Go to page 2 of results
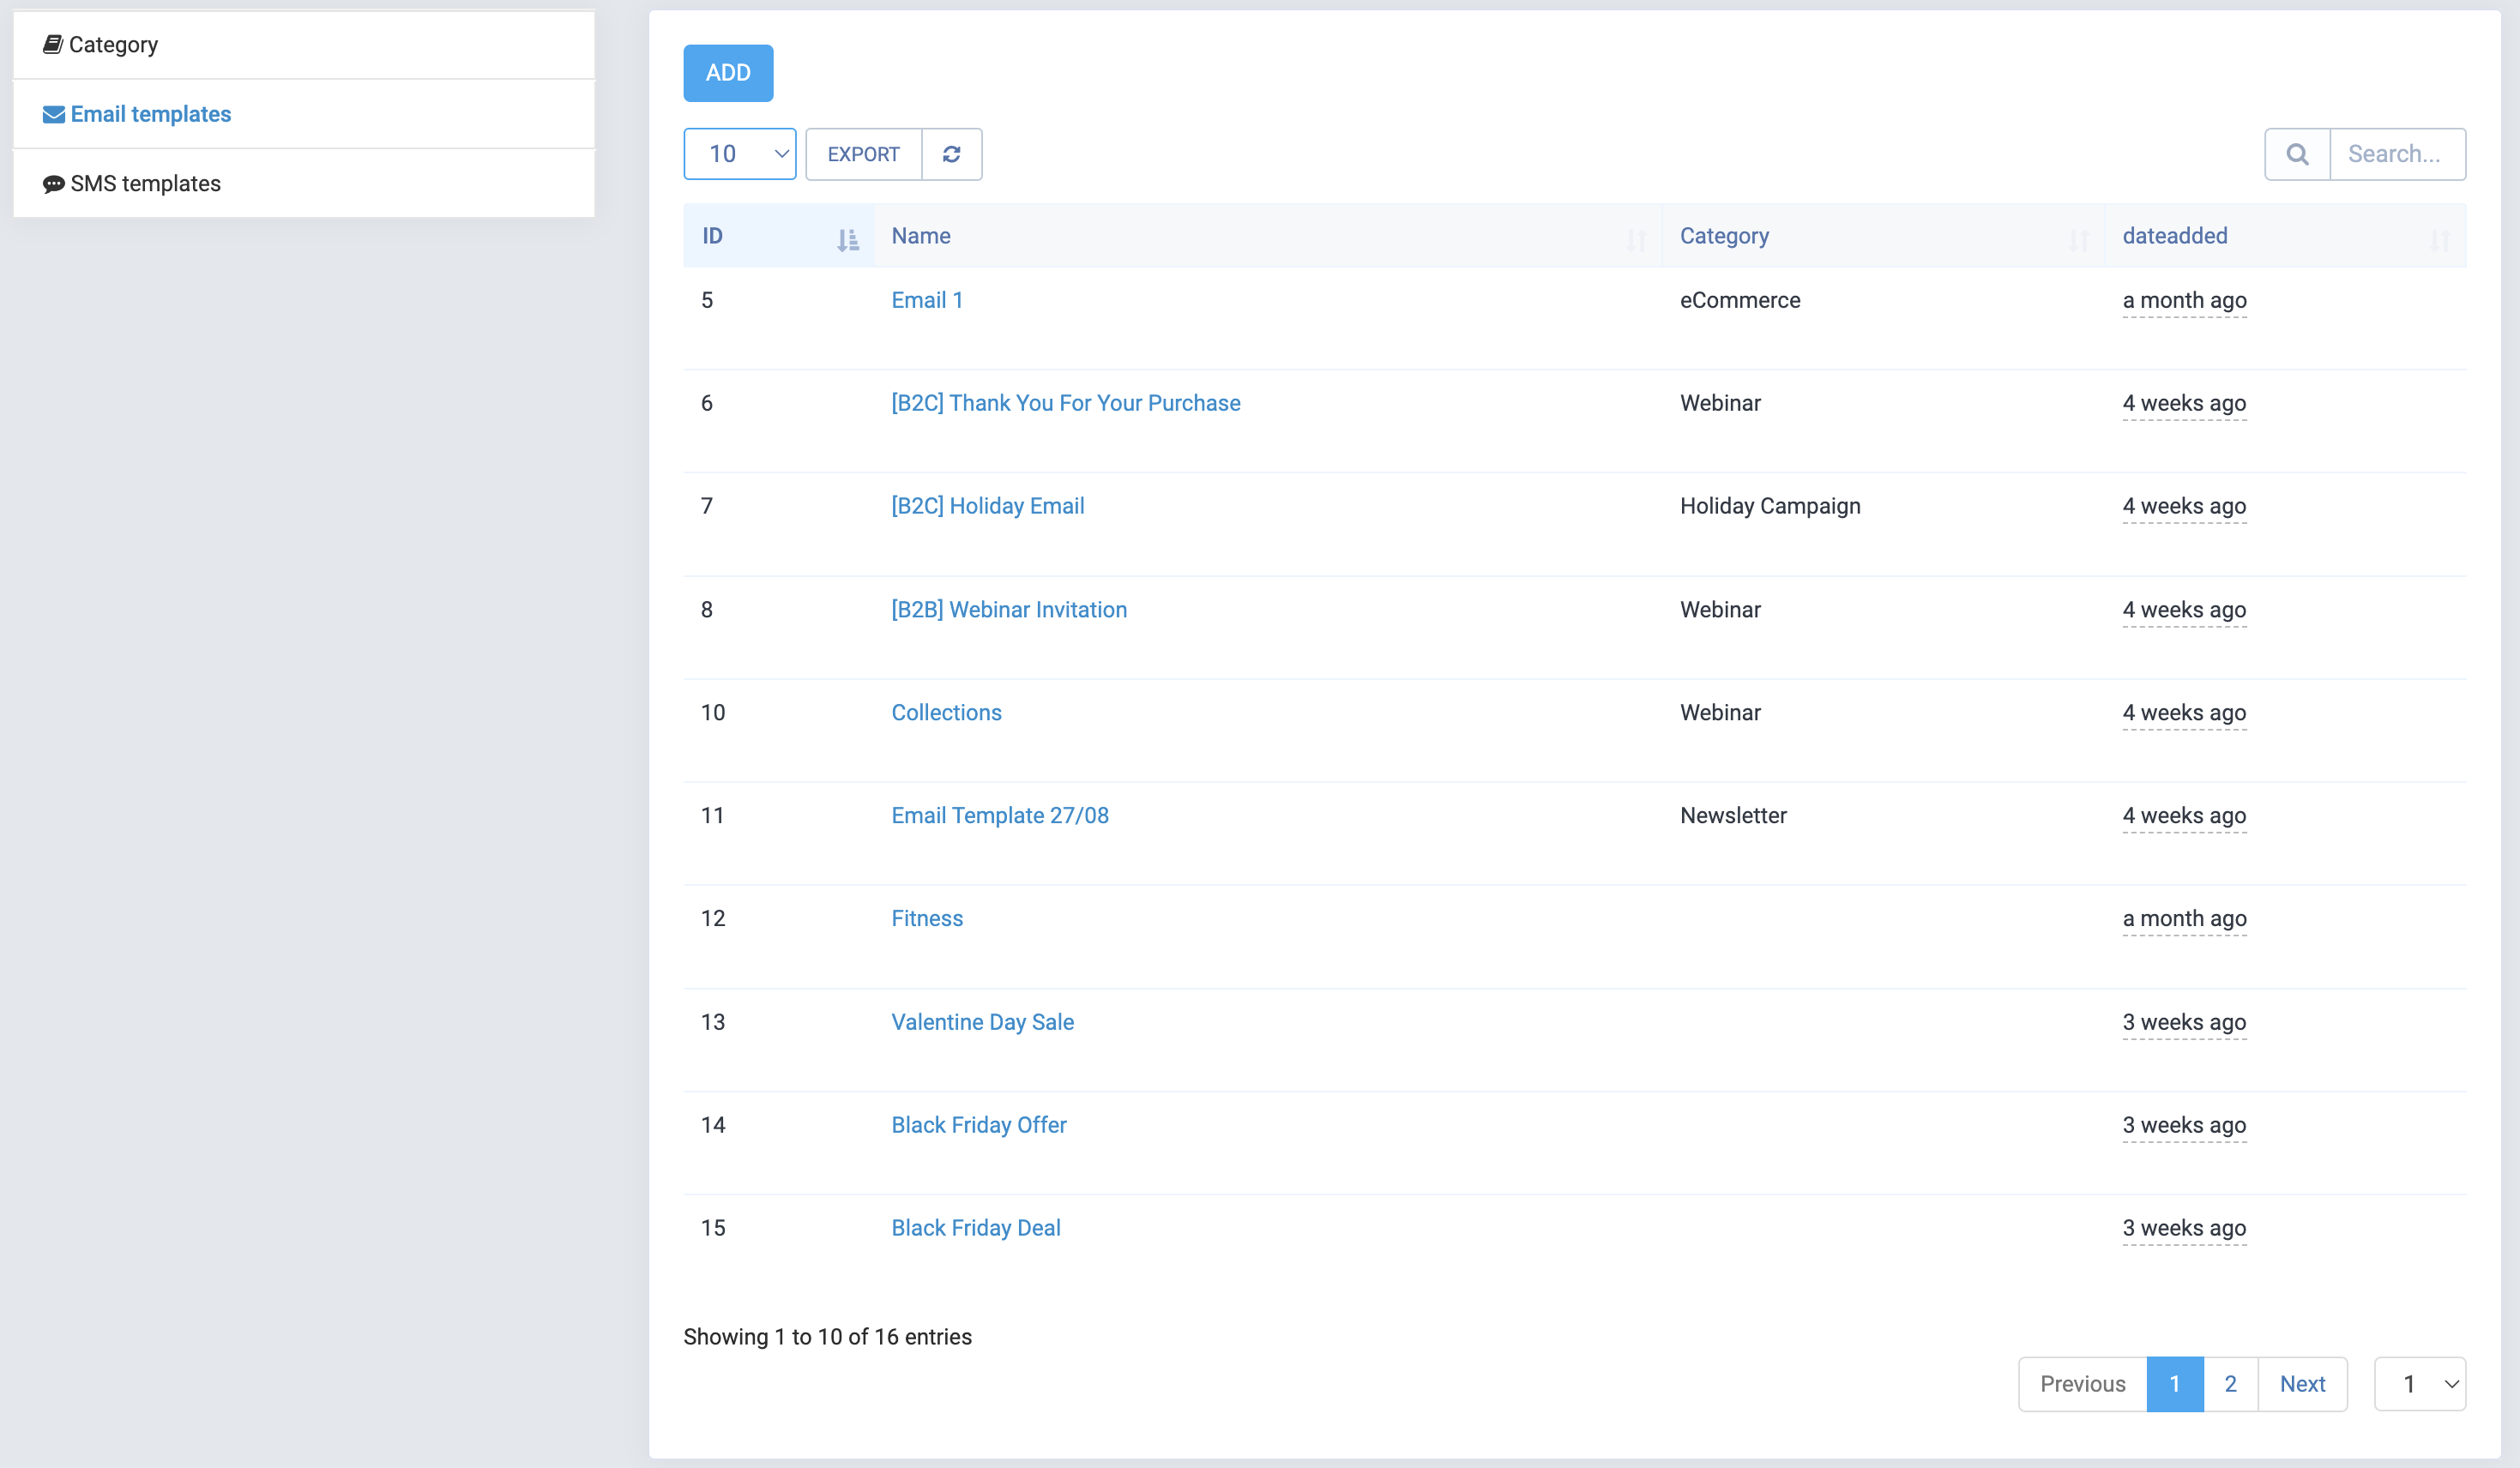The width and height of the screenshot is (2520, 1468). [x=2230, y=1384]
